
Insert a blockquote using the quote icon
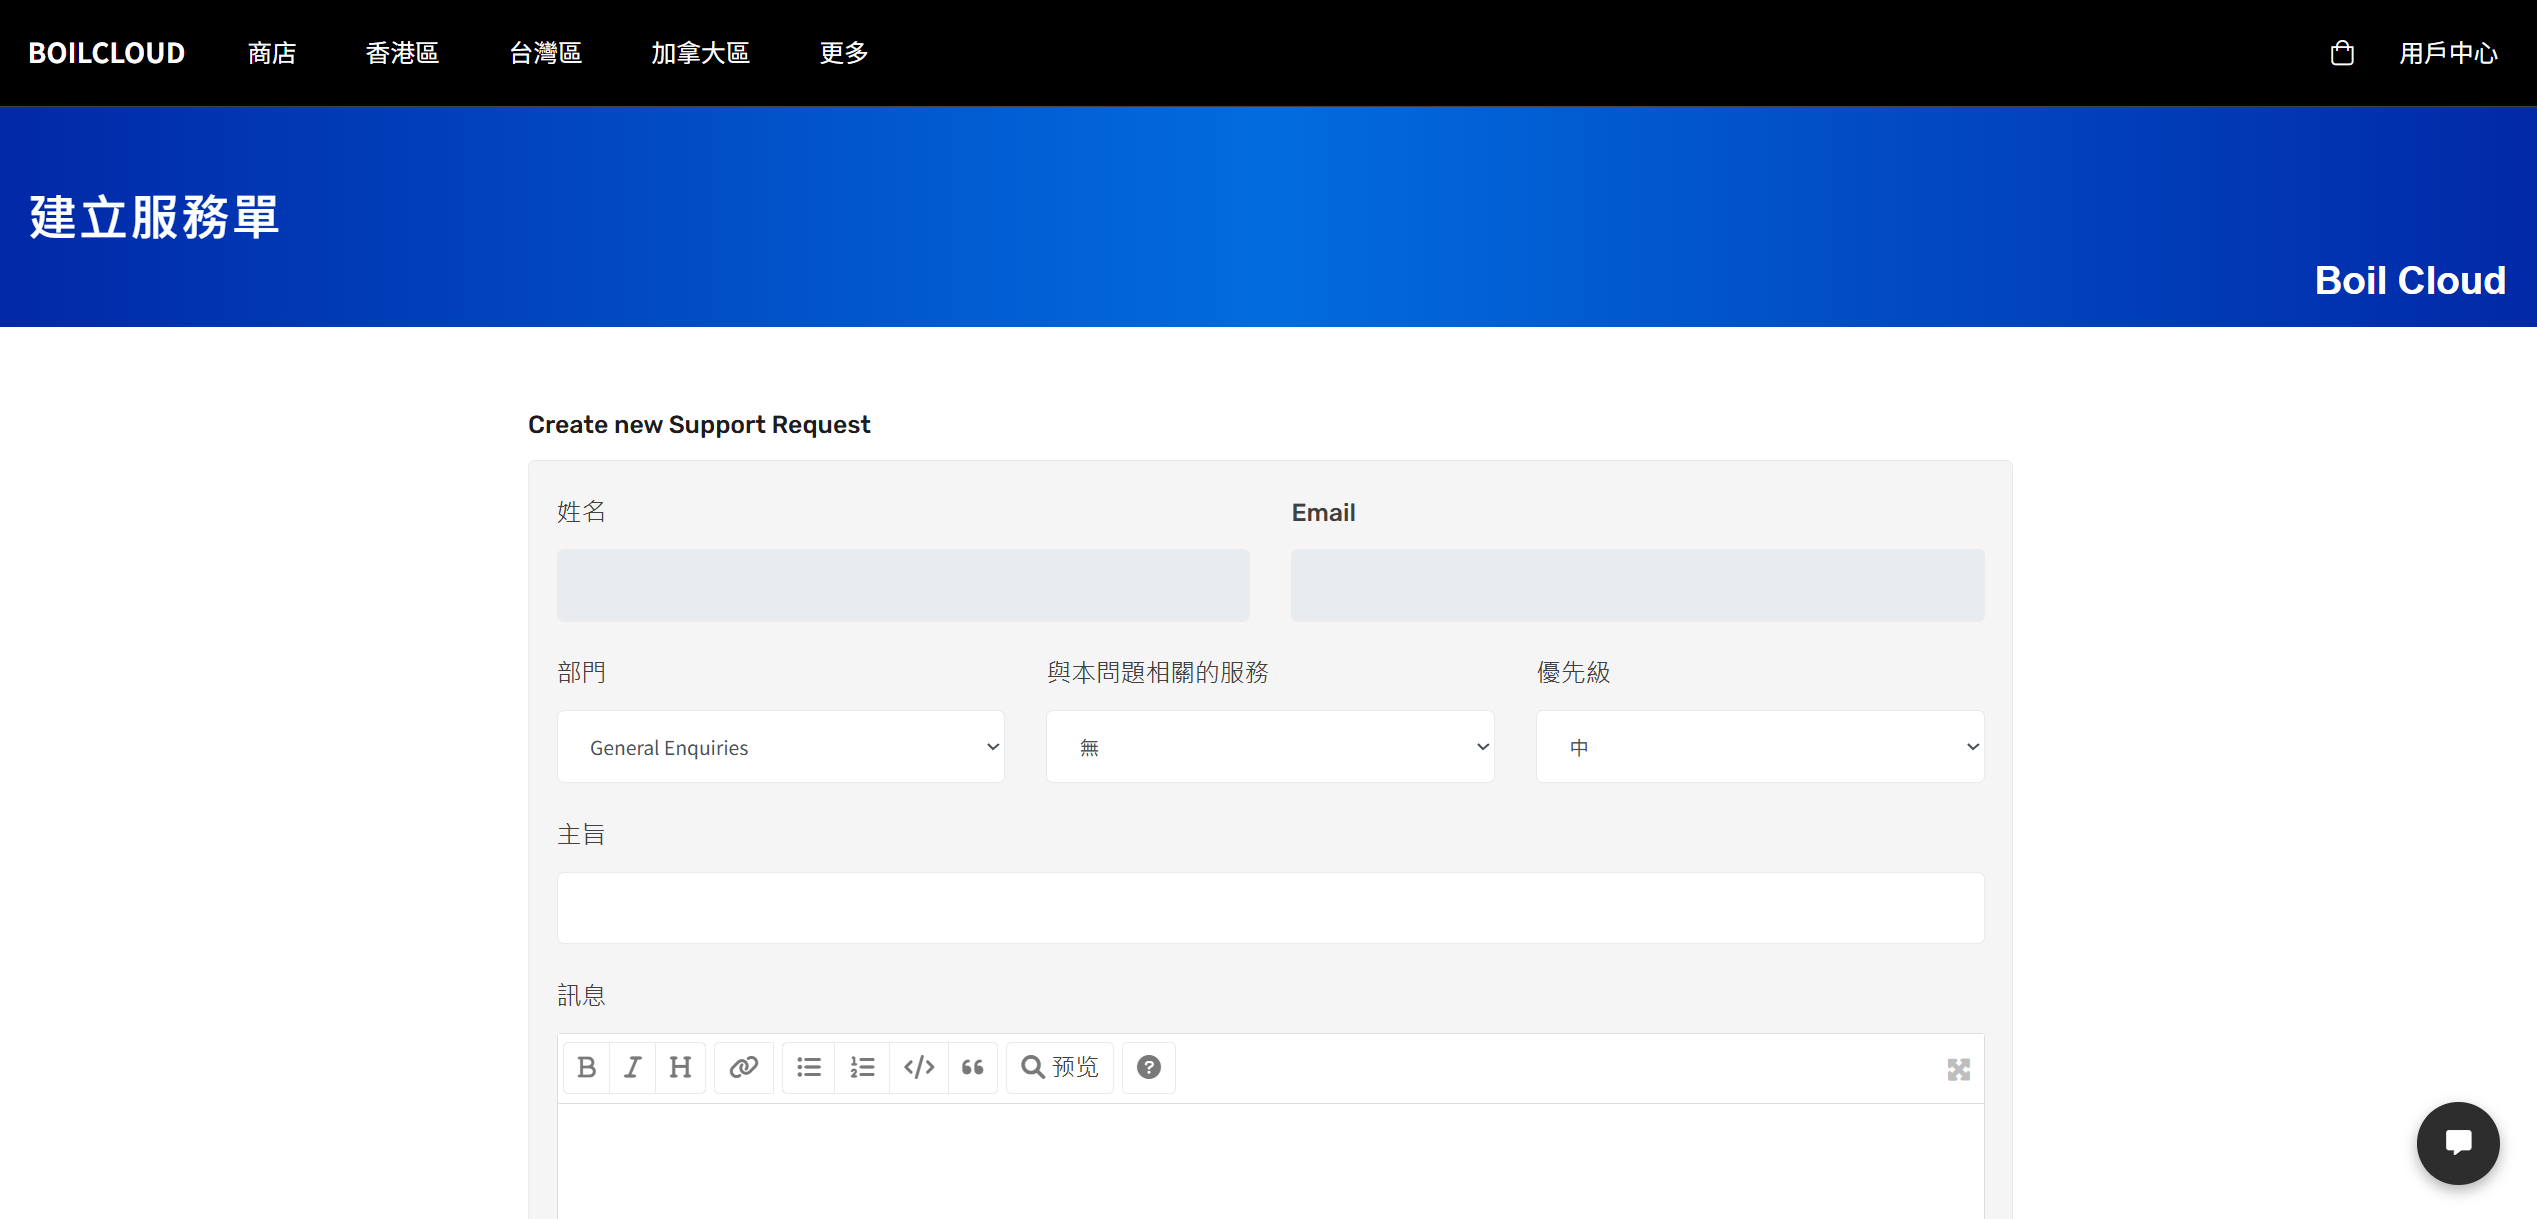pyautogui.click(x=973, y=1067)
